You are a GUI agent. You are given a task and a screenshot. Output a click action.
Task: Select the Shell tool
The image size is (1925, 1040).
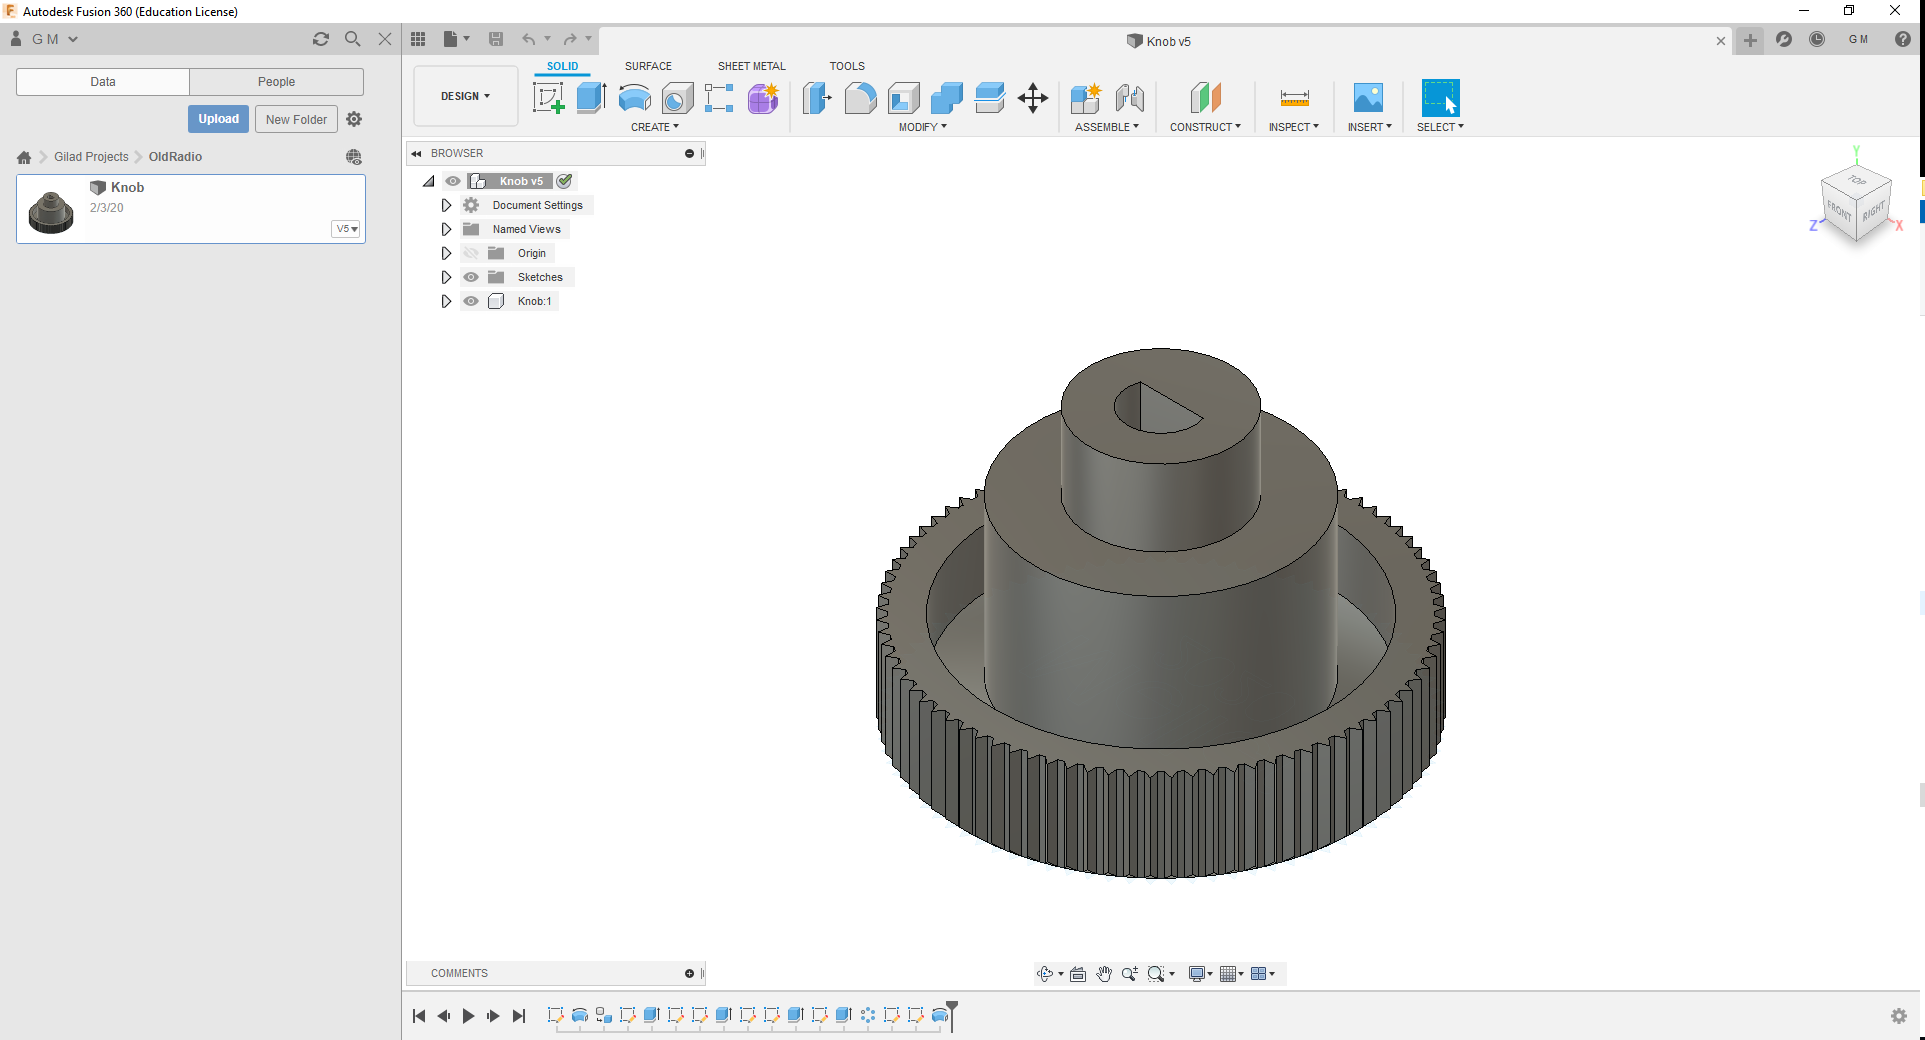(x=904, y=98)
